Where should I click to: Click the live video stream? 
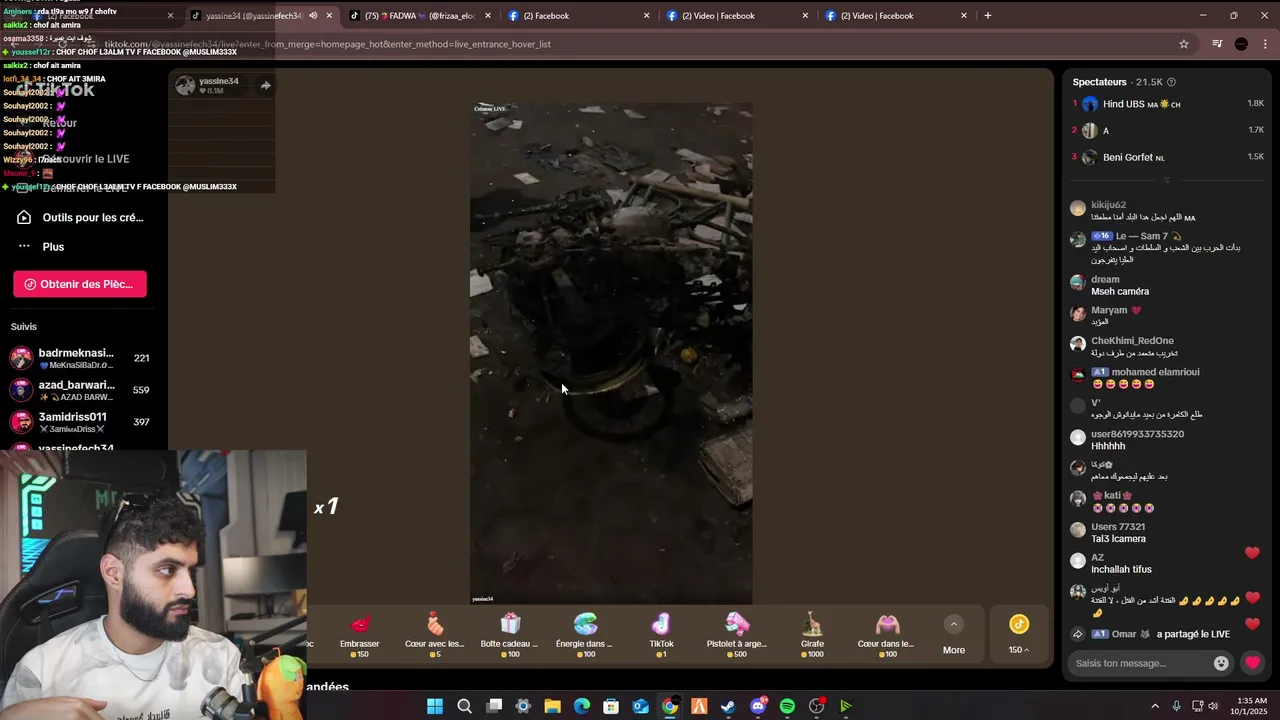pyautogui.click(x=611, y=353)
